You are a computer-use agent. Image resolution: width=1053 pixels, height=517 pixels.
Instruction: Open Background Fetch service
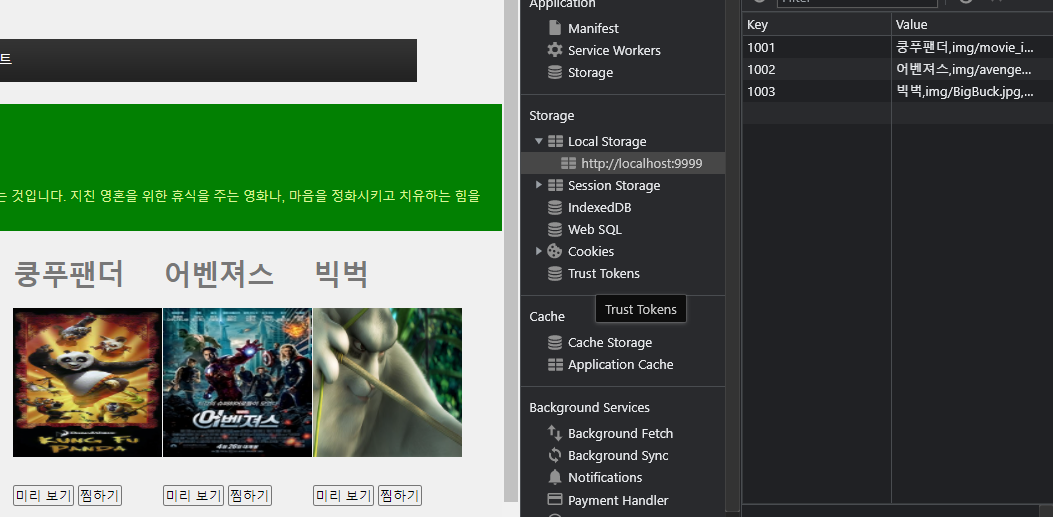[620, 434]
